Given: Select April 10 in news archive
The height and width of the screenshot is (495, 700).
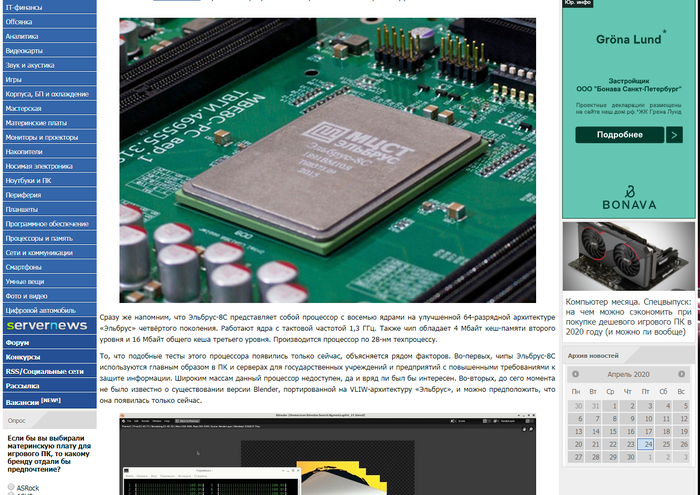Looking at the screenshot, I should 646,419.
